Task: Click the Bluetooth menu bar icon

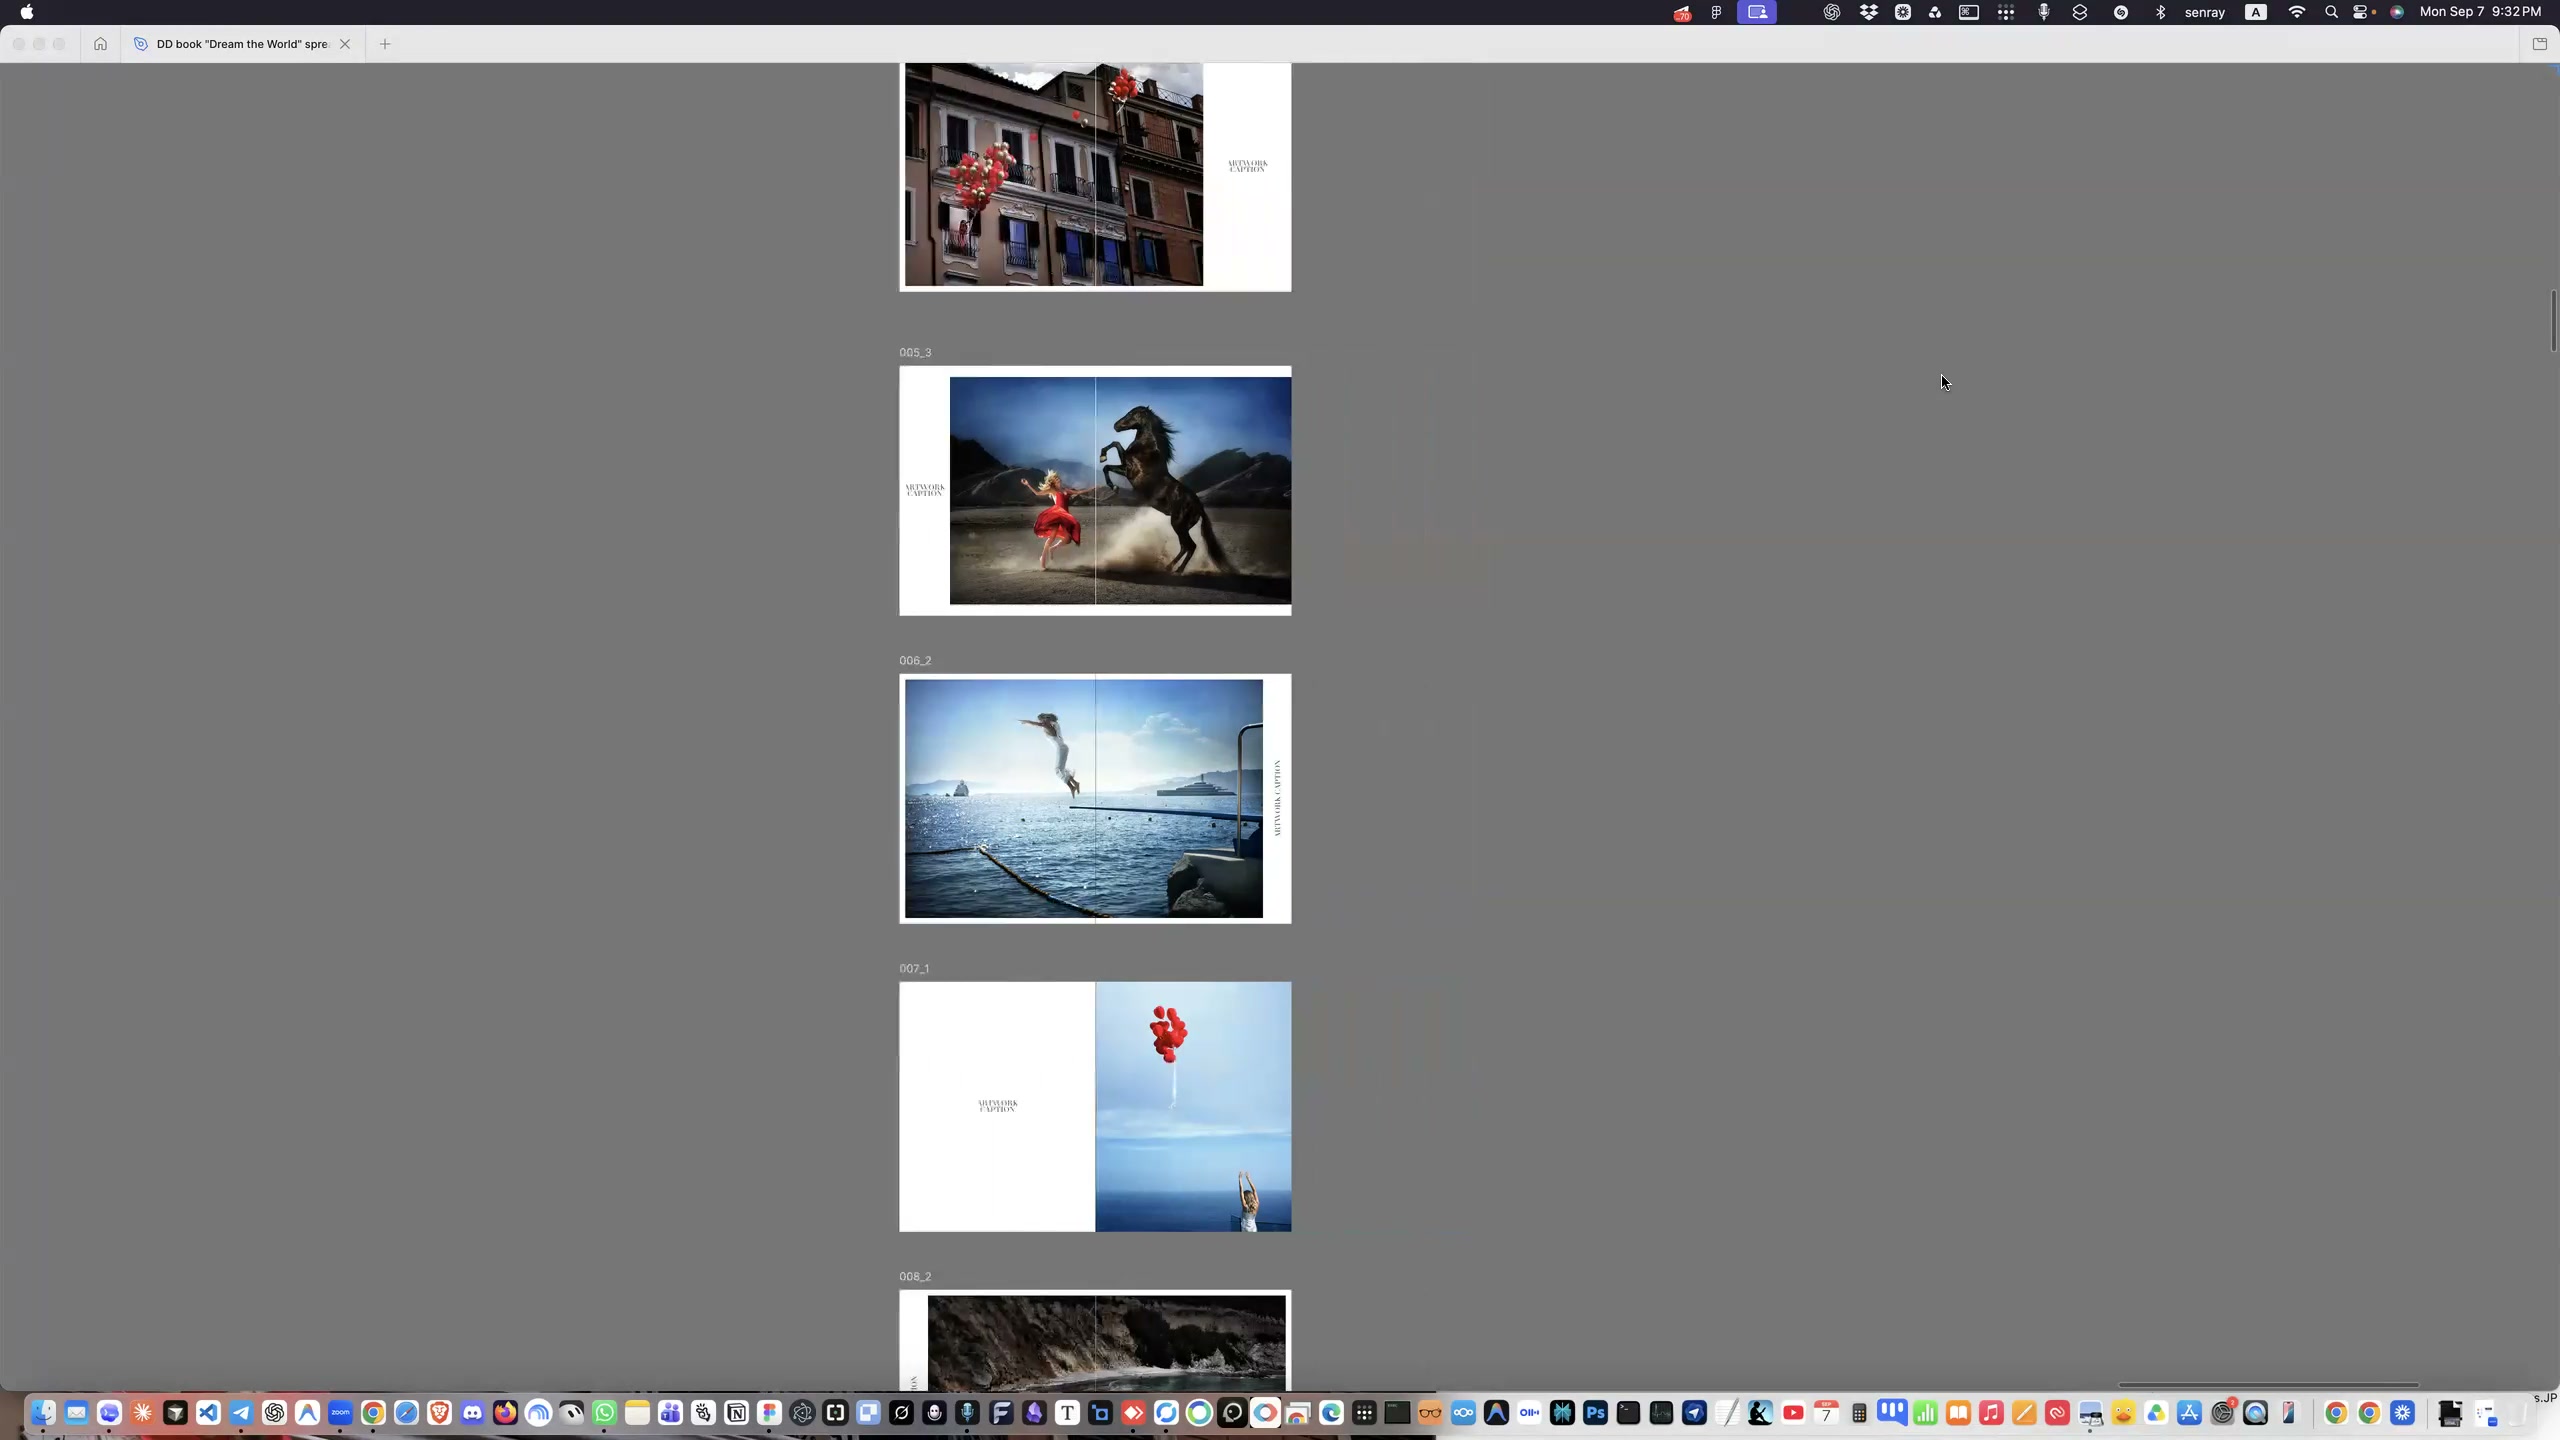Action: coord(2160,12)
